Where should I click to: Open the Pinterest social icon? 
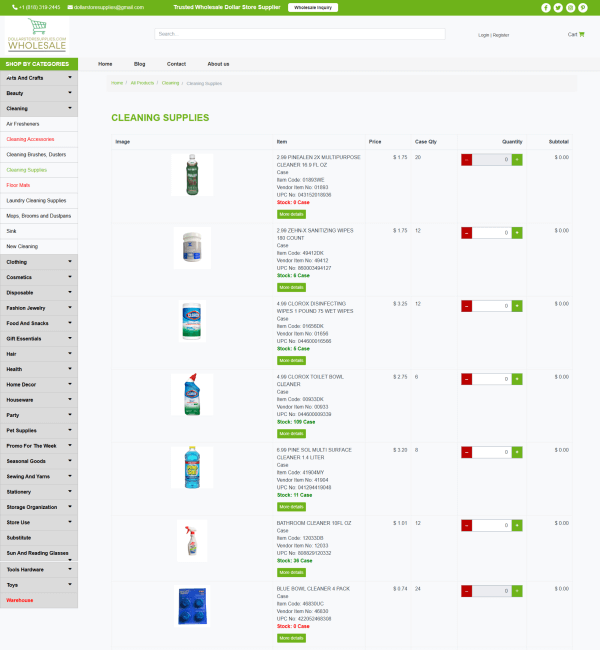(582, 7)
